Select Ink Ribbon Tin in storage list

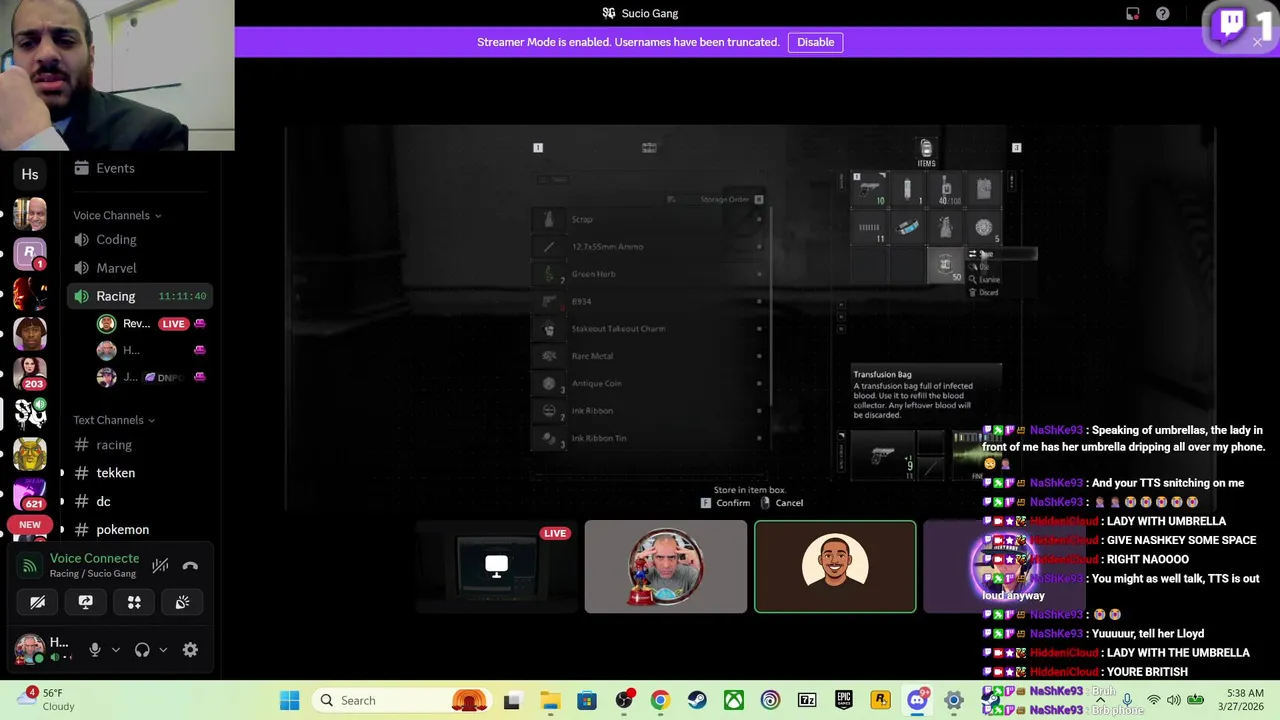[651, 438]
